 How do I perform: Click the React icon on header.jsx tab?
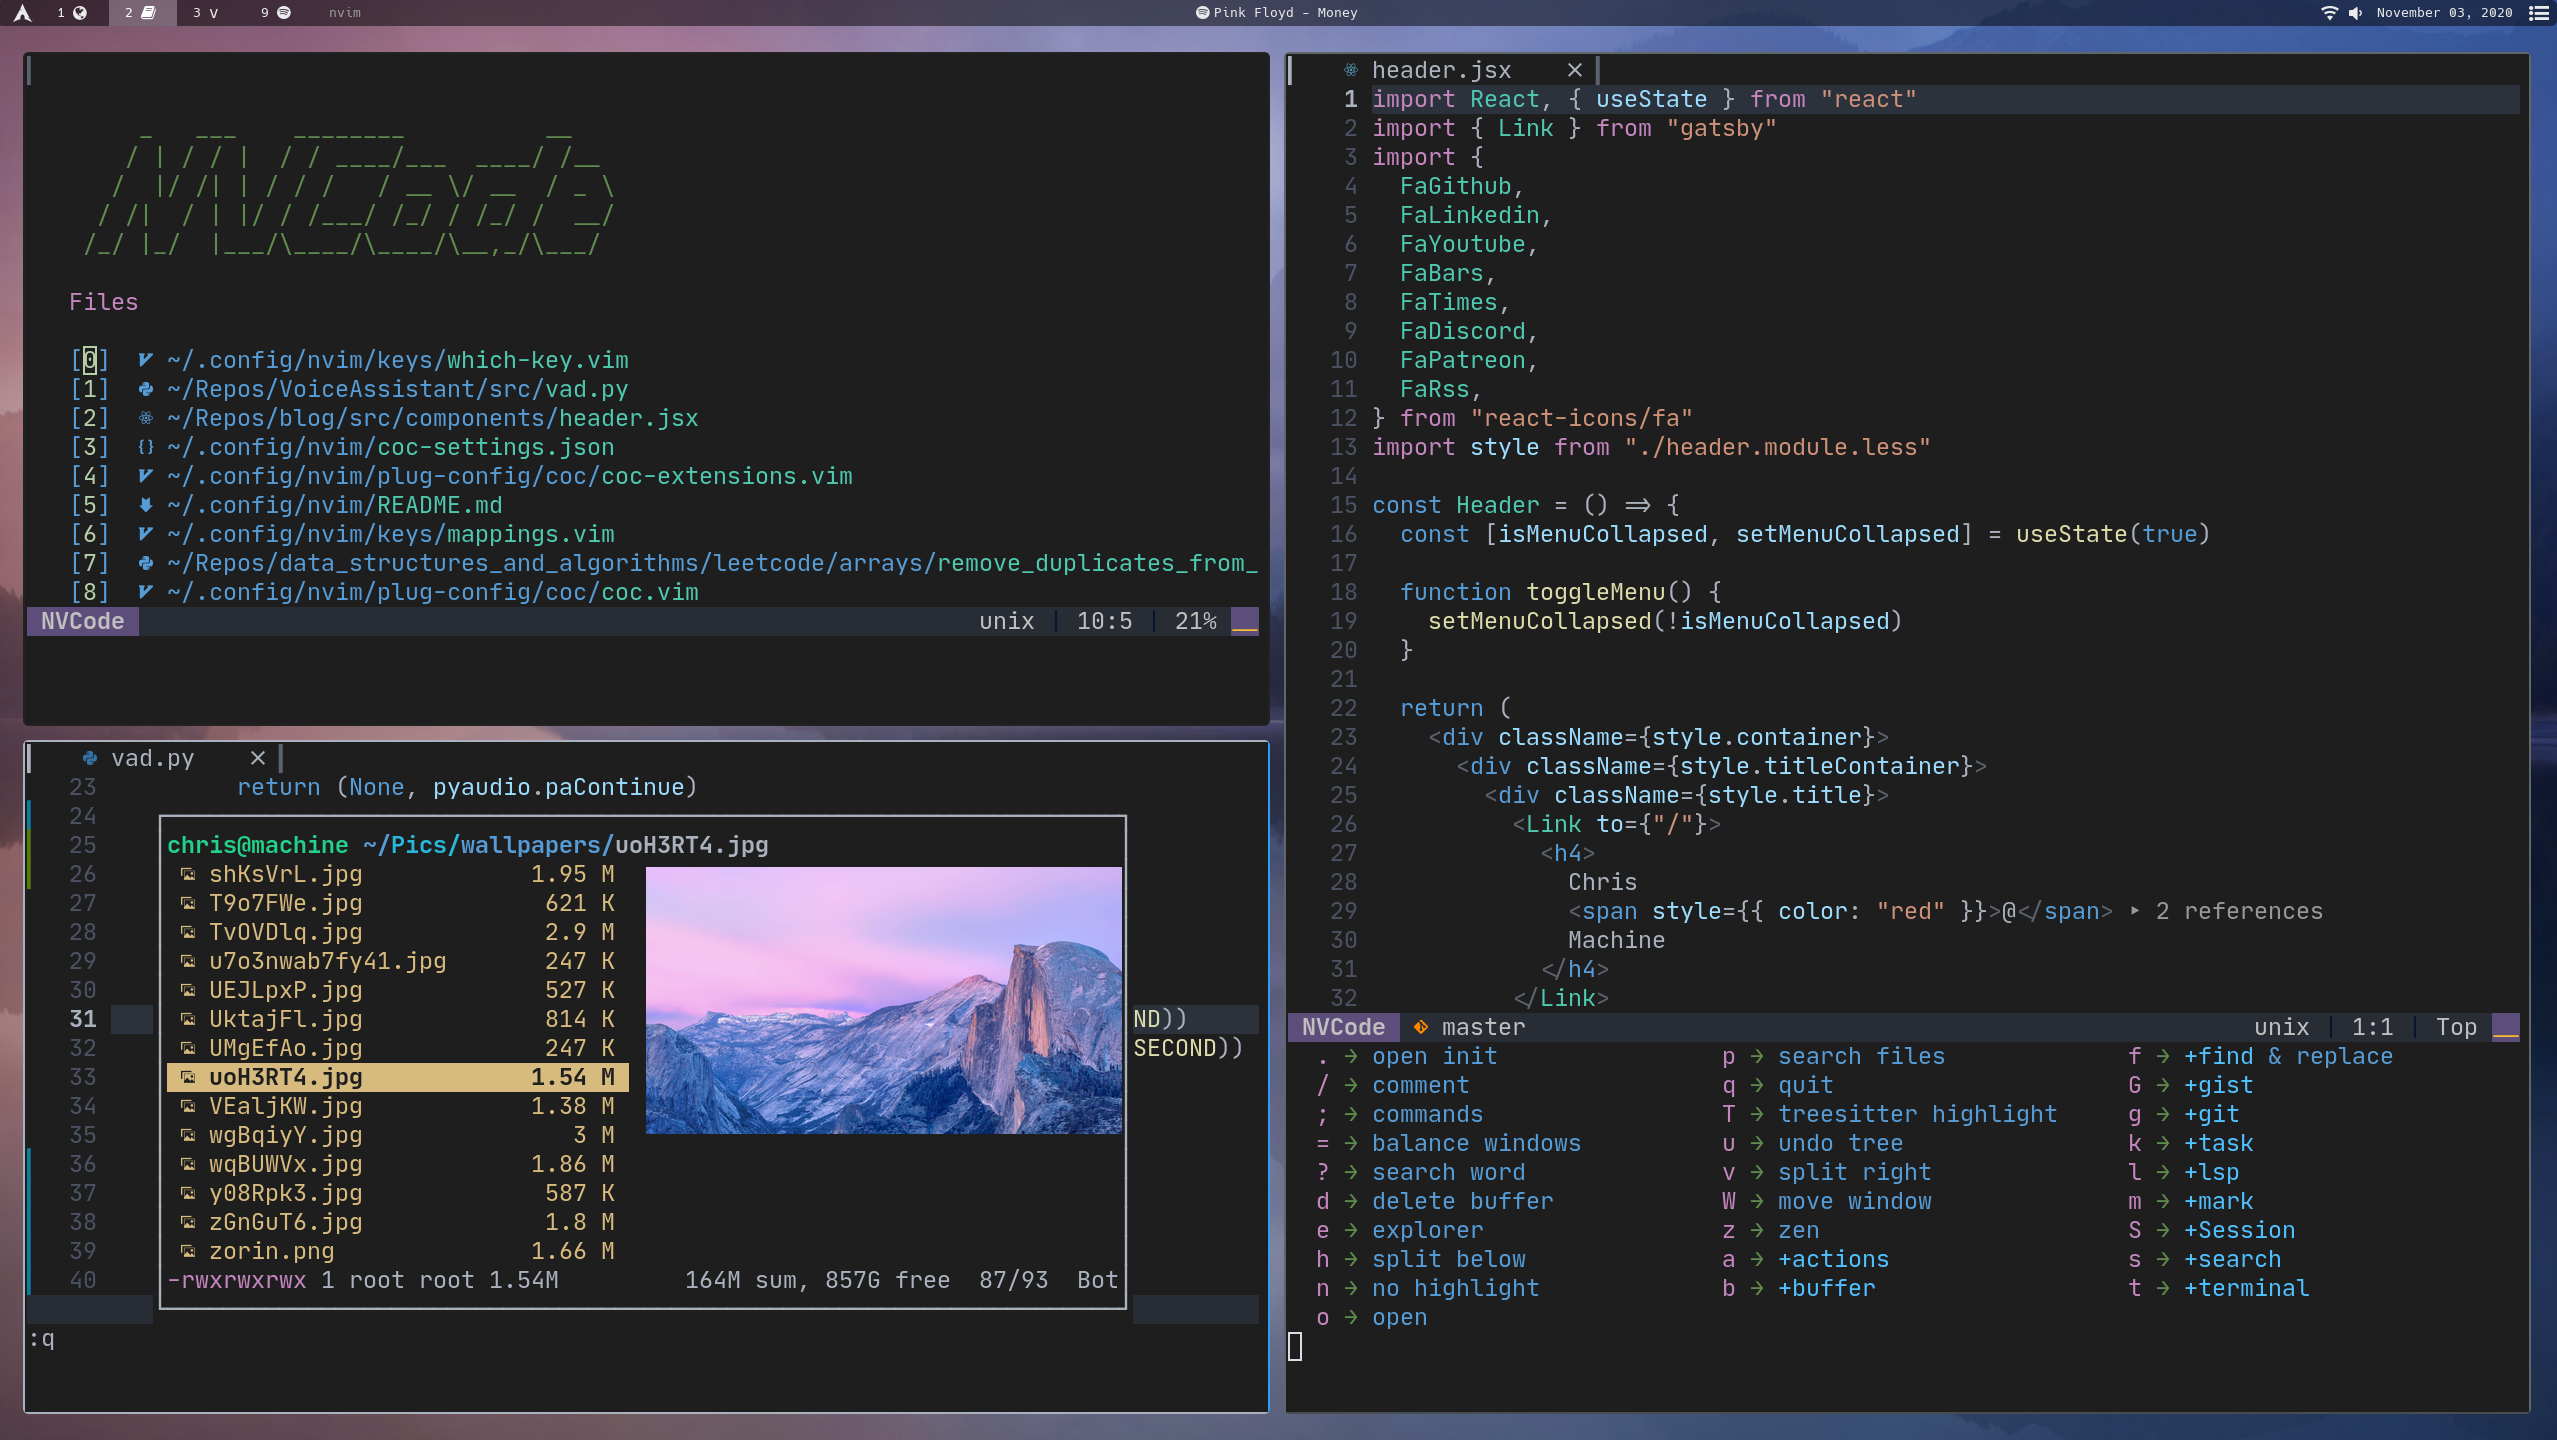click(1350, 70)
